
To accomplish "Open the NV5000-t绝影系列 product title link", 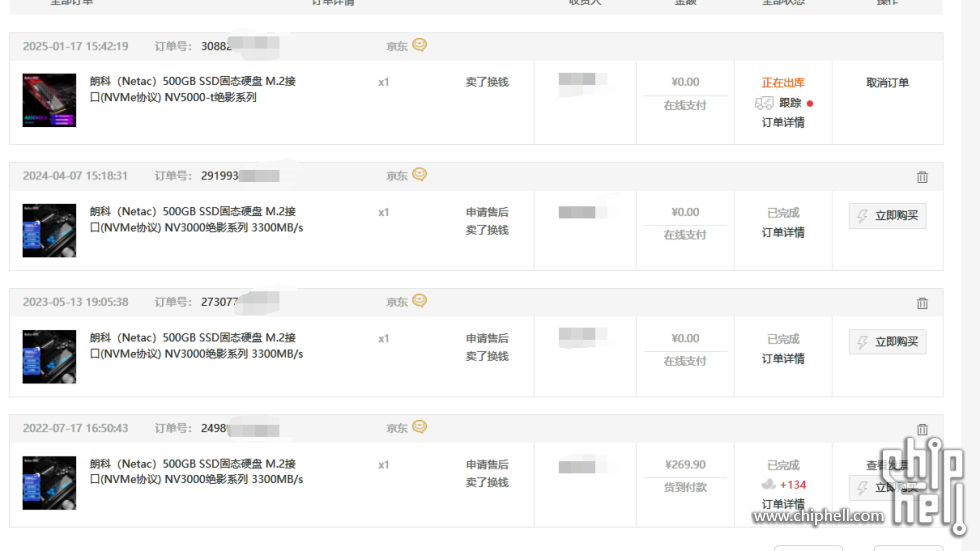I will (192, 89).
